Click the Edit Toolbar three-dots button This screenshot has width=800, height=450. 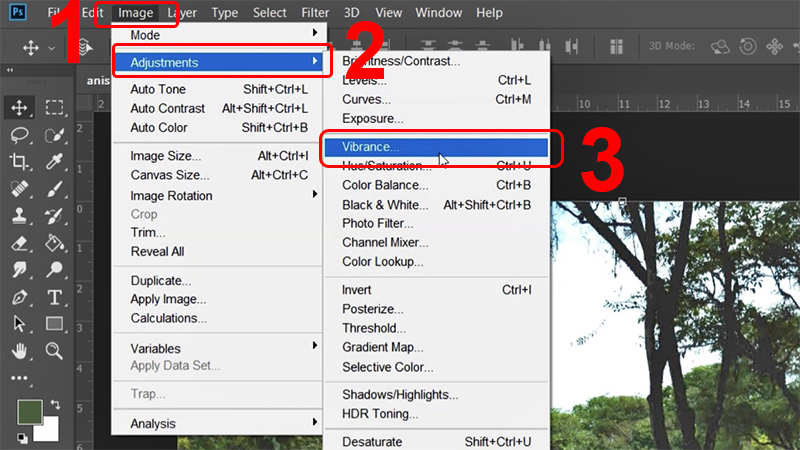20,378
